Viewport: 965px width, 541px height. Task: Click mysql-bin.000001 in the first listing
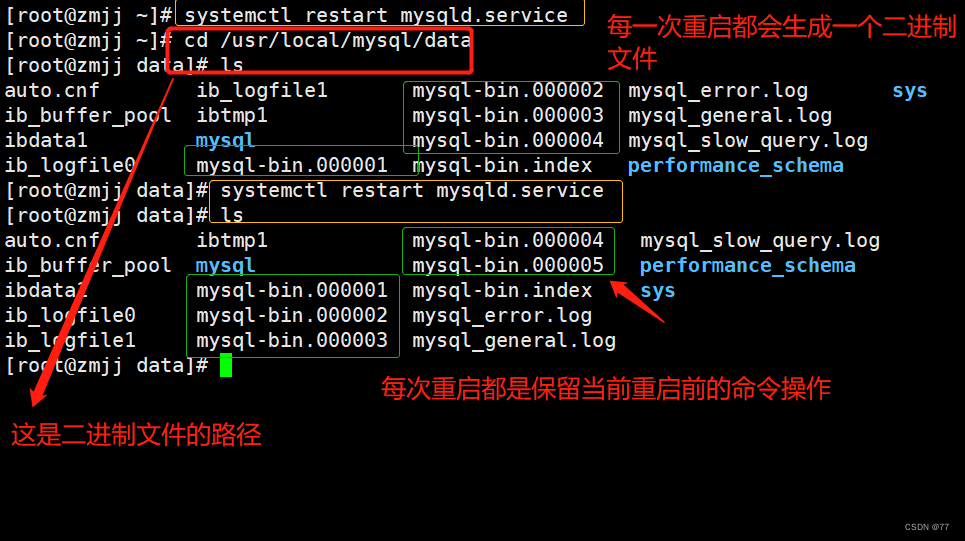(x=292, y=166)
